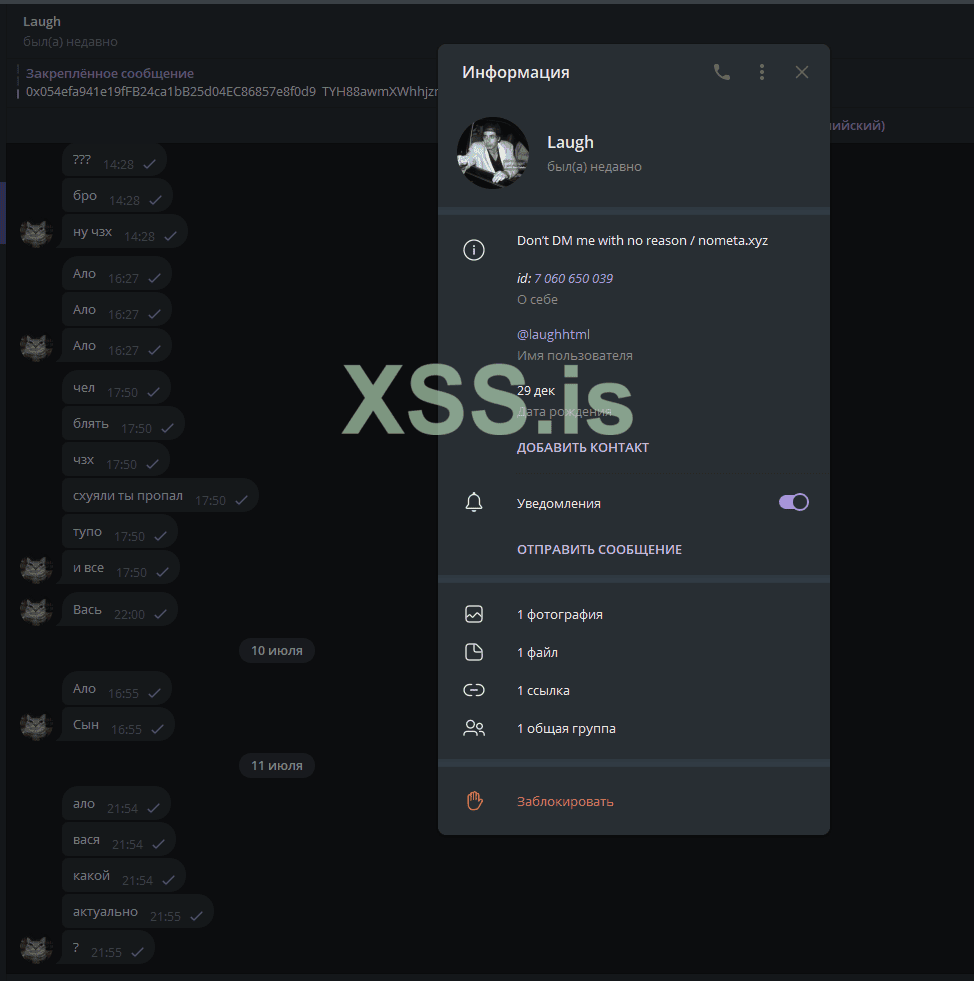Viewport: 974px width, 981px height.
Task: Select the message 'тупо' at 17:50
Action: (119, 532)
